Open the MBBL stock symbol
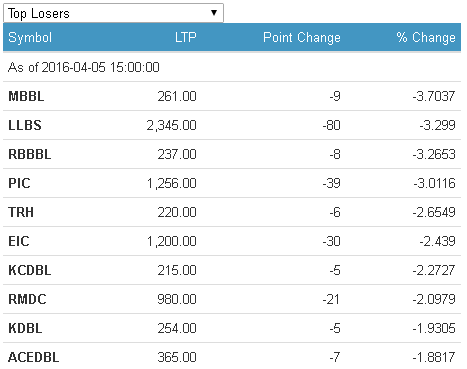 click(26, 96)
